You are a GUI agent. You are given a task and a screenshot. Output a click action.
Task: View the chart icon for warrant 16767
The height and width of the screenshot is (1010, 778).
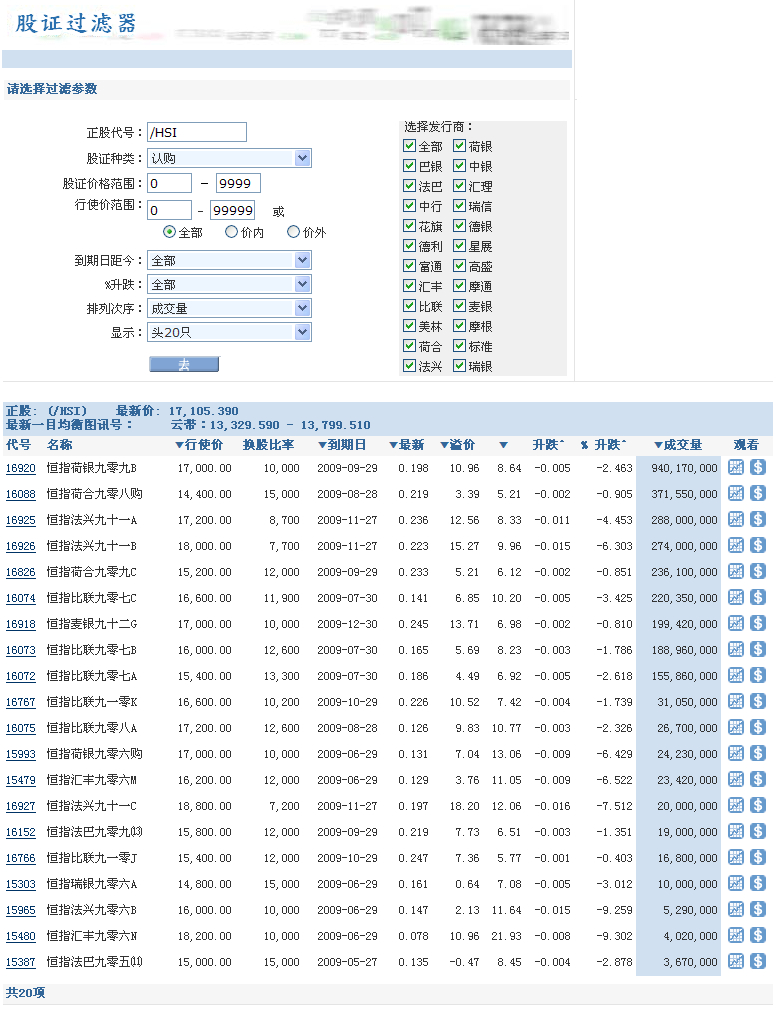pos(736,701)
